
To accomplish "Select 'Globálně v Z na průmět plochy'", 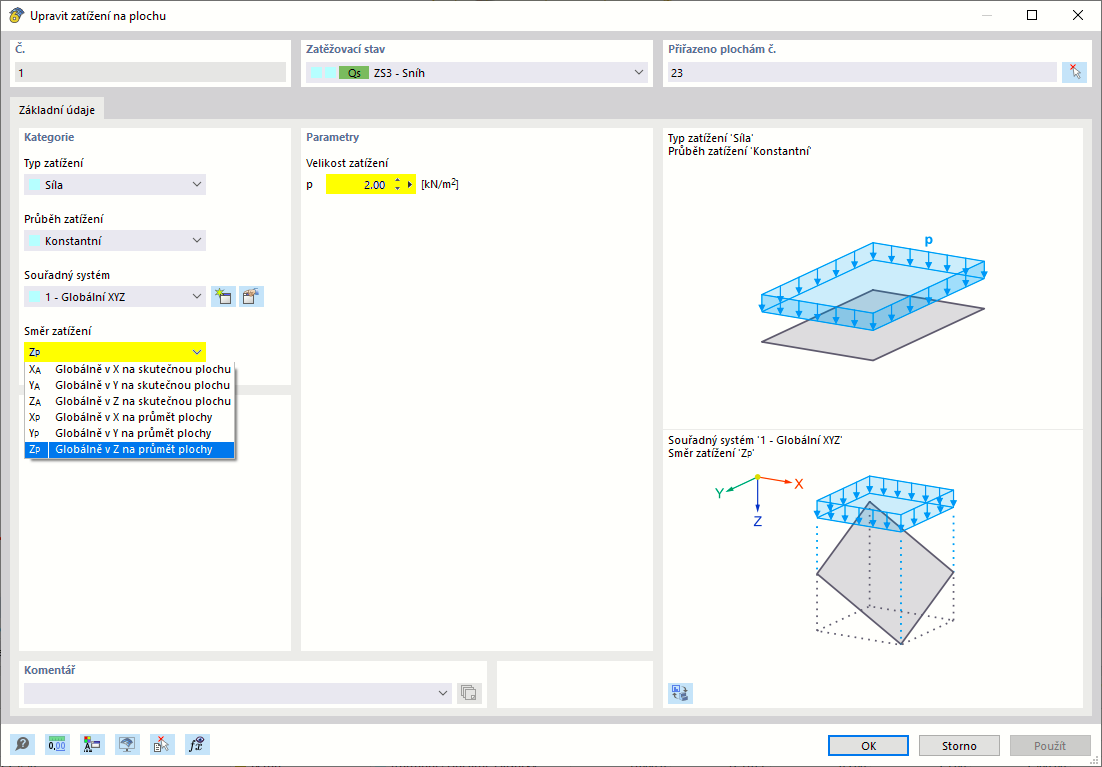I will point(129,449).
